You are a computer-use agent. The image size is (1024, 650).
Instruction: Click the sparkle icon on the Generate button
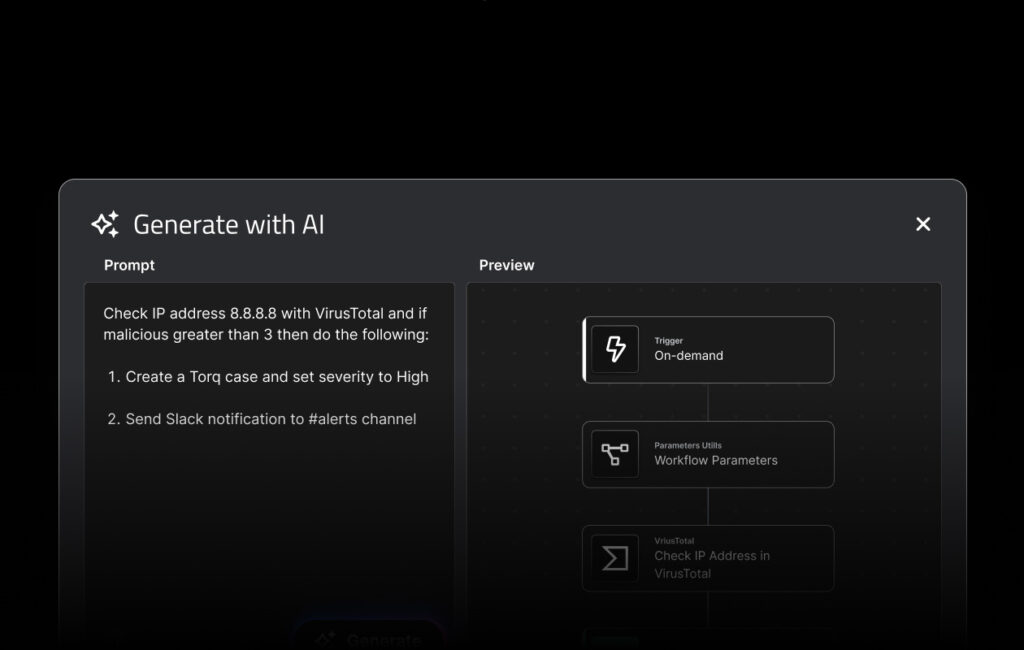point(324,640)
